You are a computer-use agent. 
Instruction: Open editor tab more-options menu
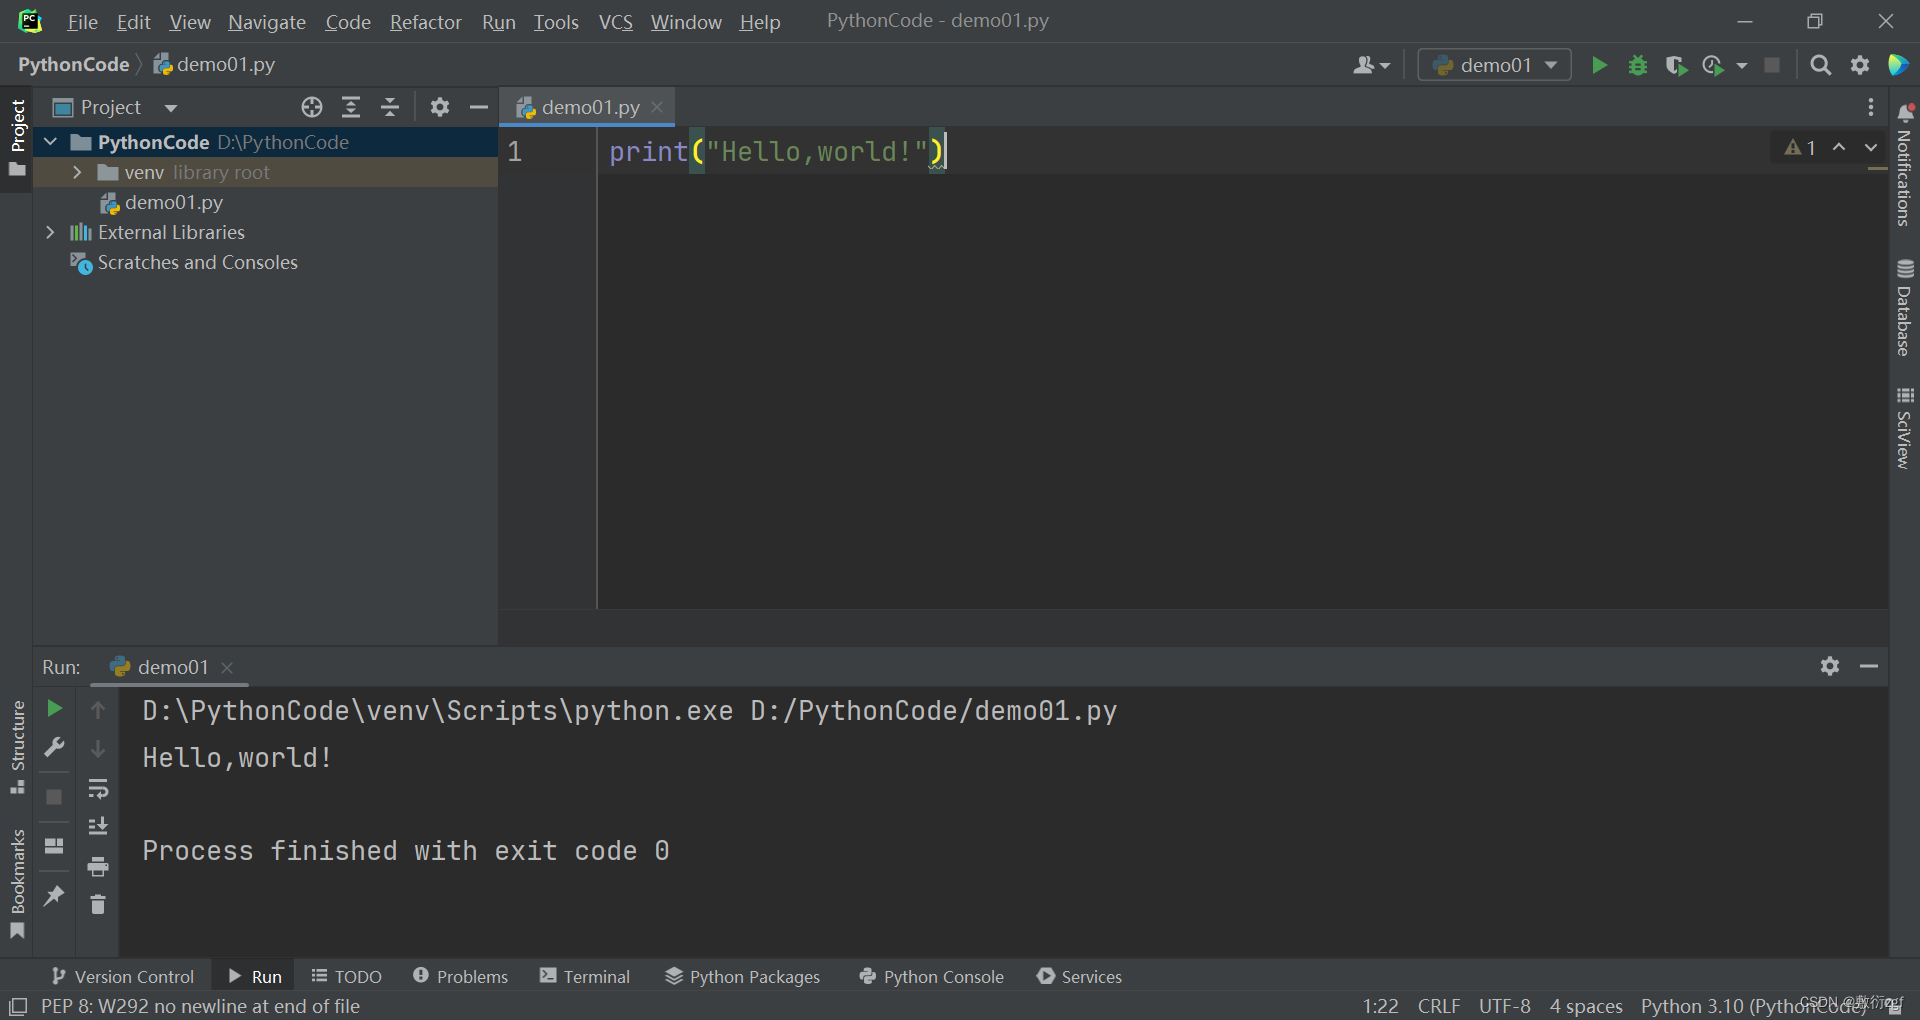(1871, 107)
